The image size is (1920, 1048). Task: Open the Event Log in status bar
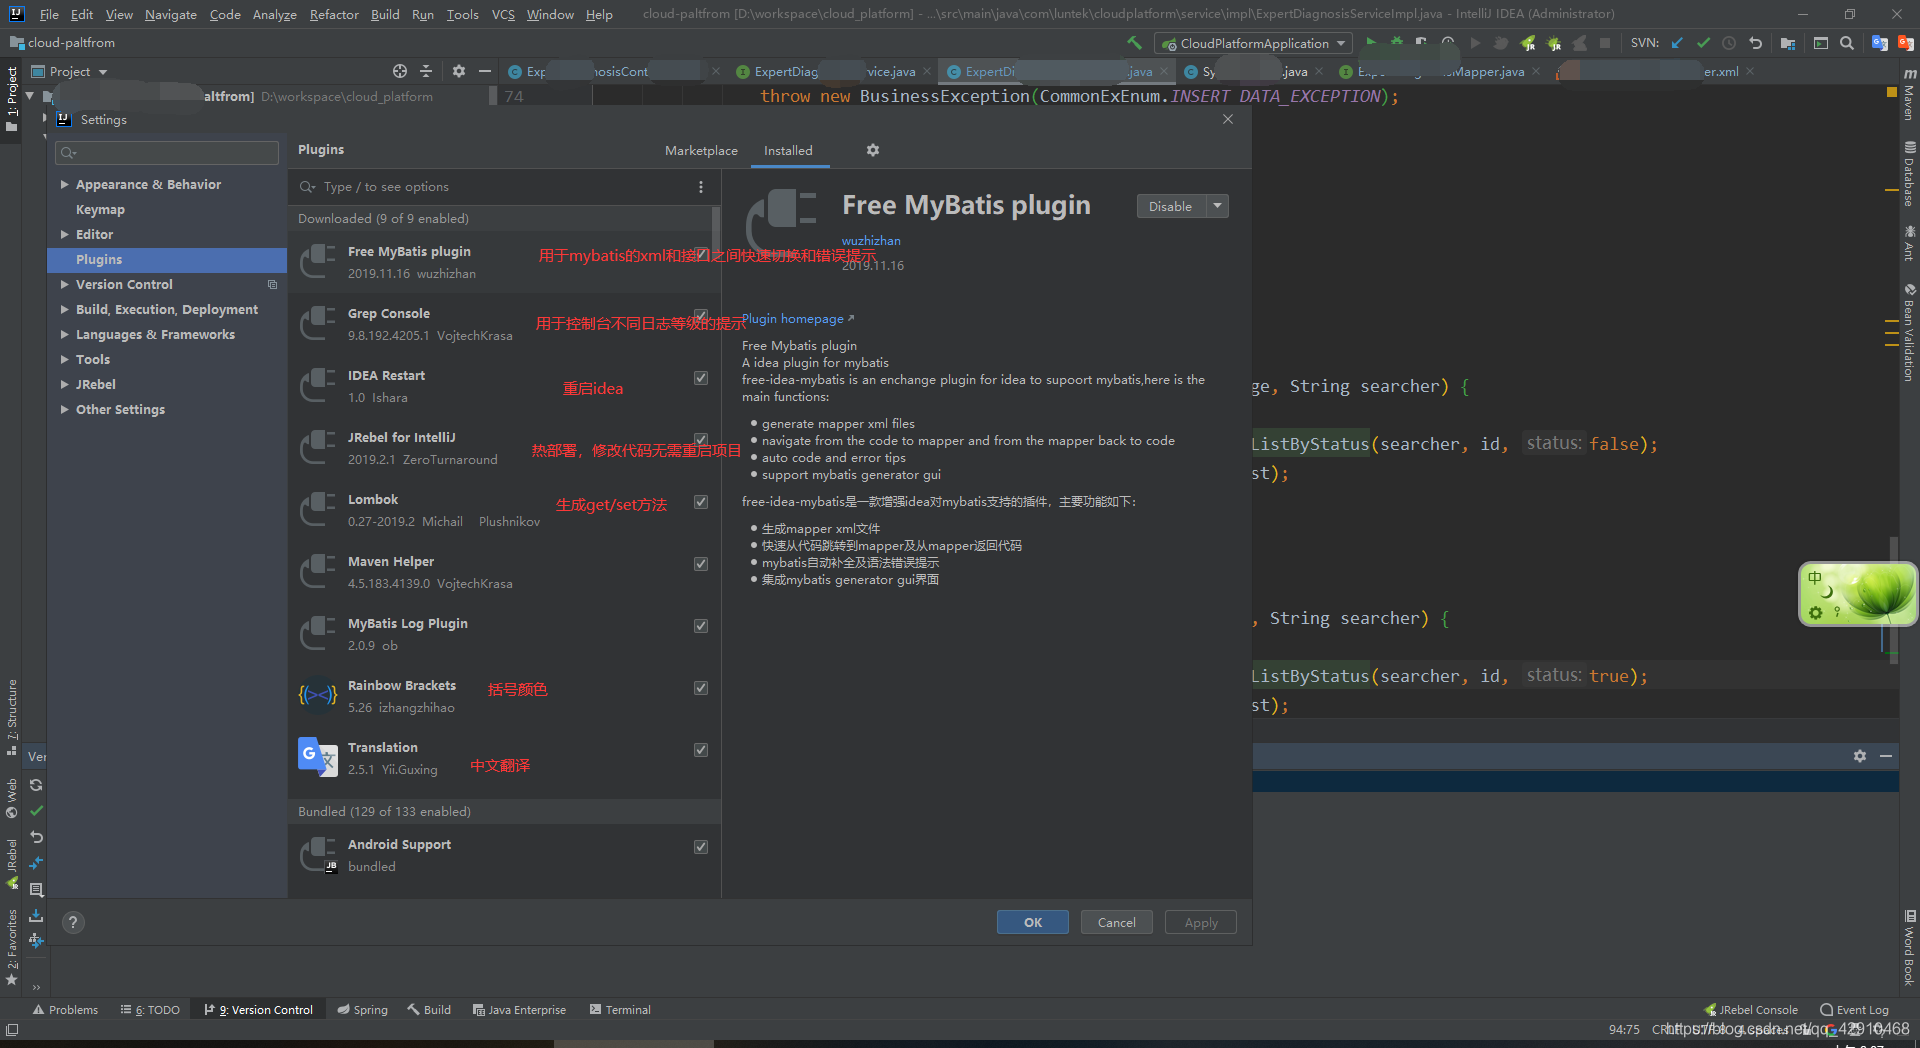pos(1854,1010)
